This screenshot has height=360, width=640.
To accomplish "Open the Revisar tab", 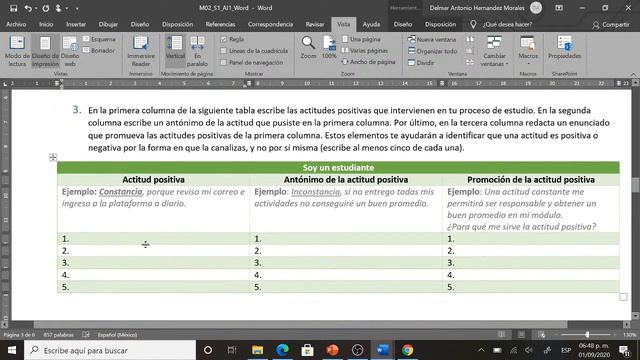I will [x=315, y=24].
